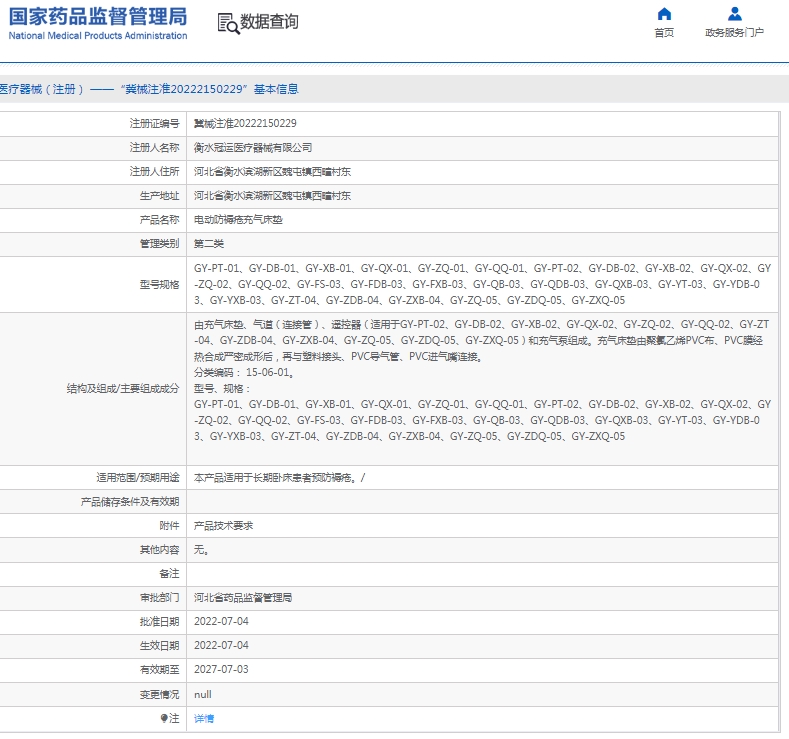Viewport: 789px width, 739px height.
Task: Click the 管理类别 row label
Action: [x=160, y=244]
